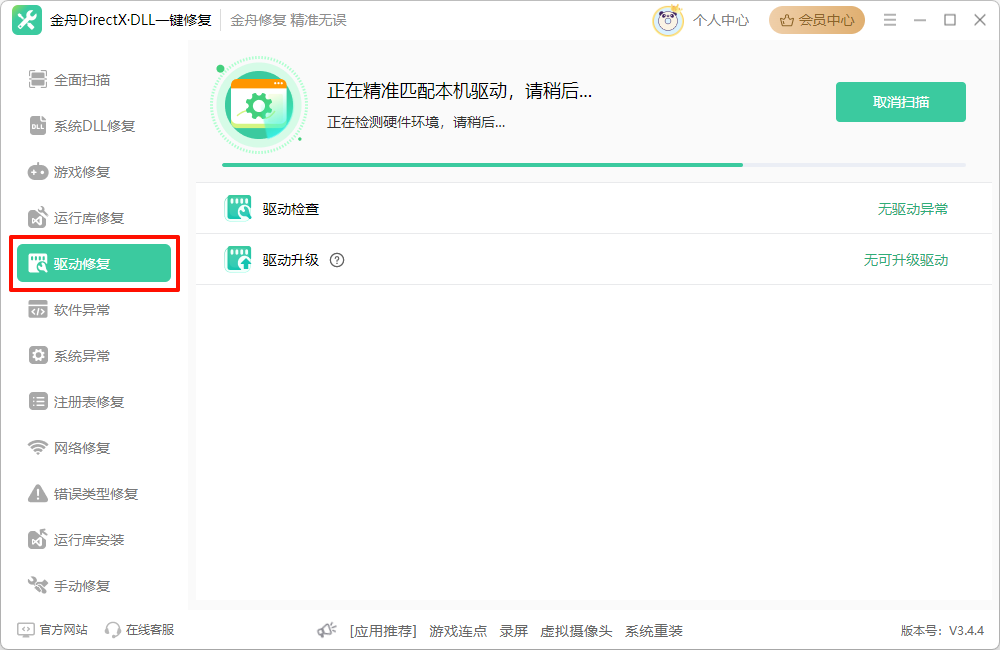Open 会员中心 membership center
The width and height of the screenshot is (1000, 650).
pyautogui.click(x=816, y=19)
